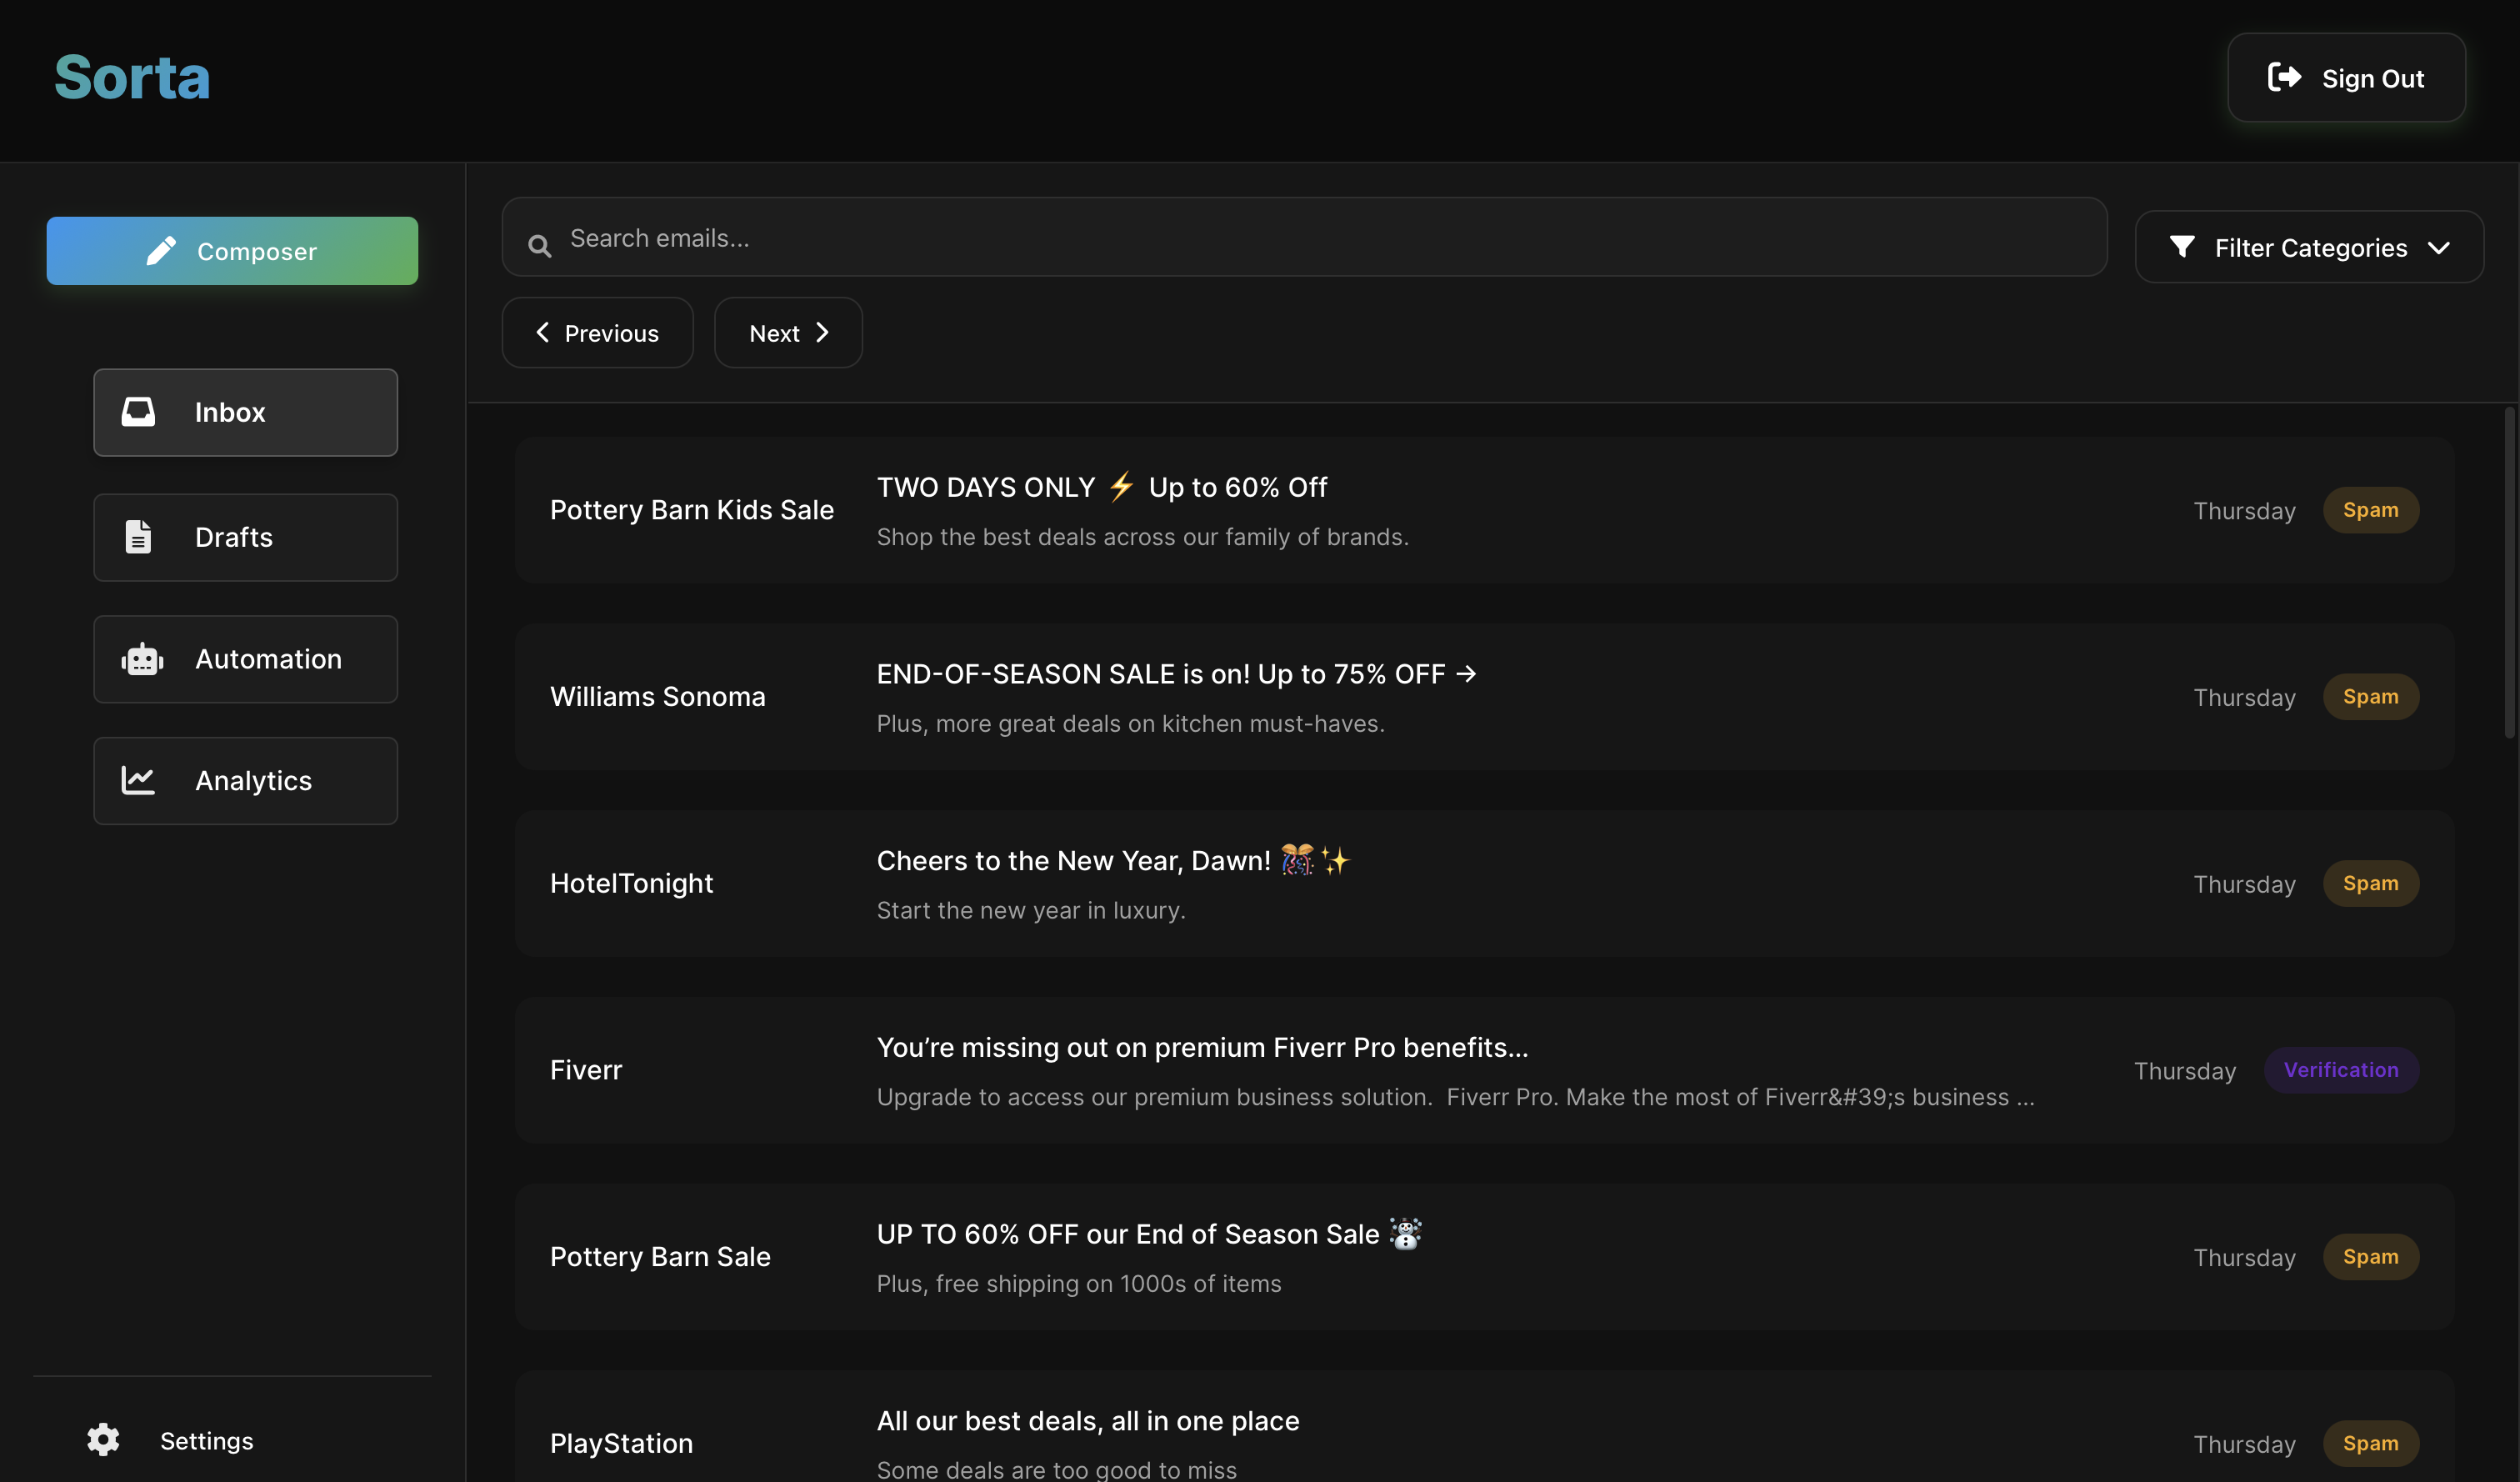Click the Spam tag on Pottery Barn Sale email
Image resolution: width=2520 pixels, height=1482 pixels.
[2370, 1257]
